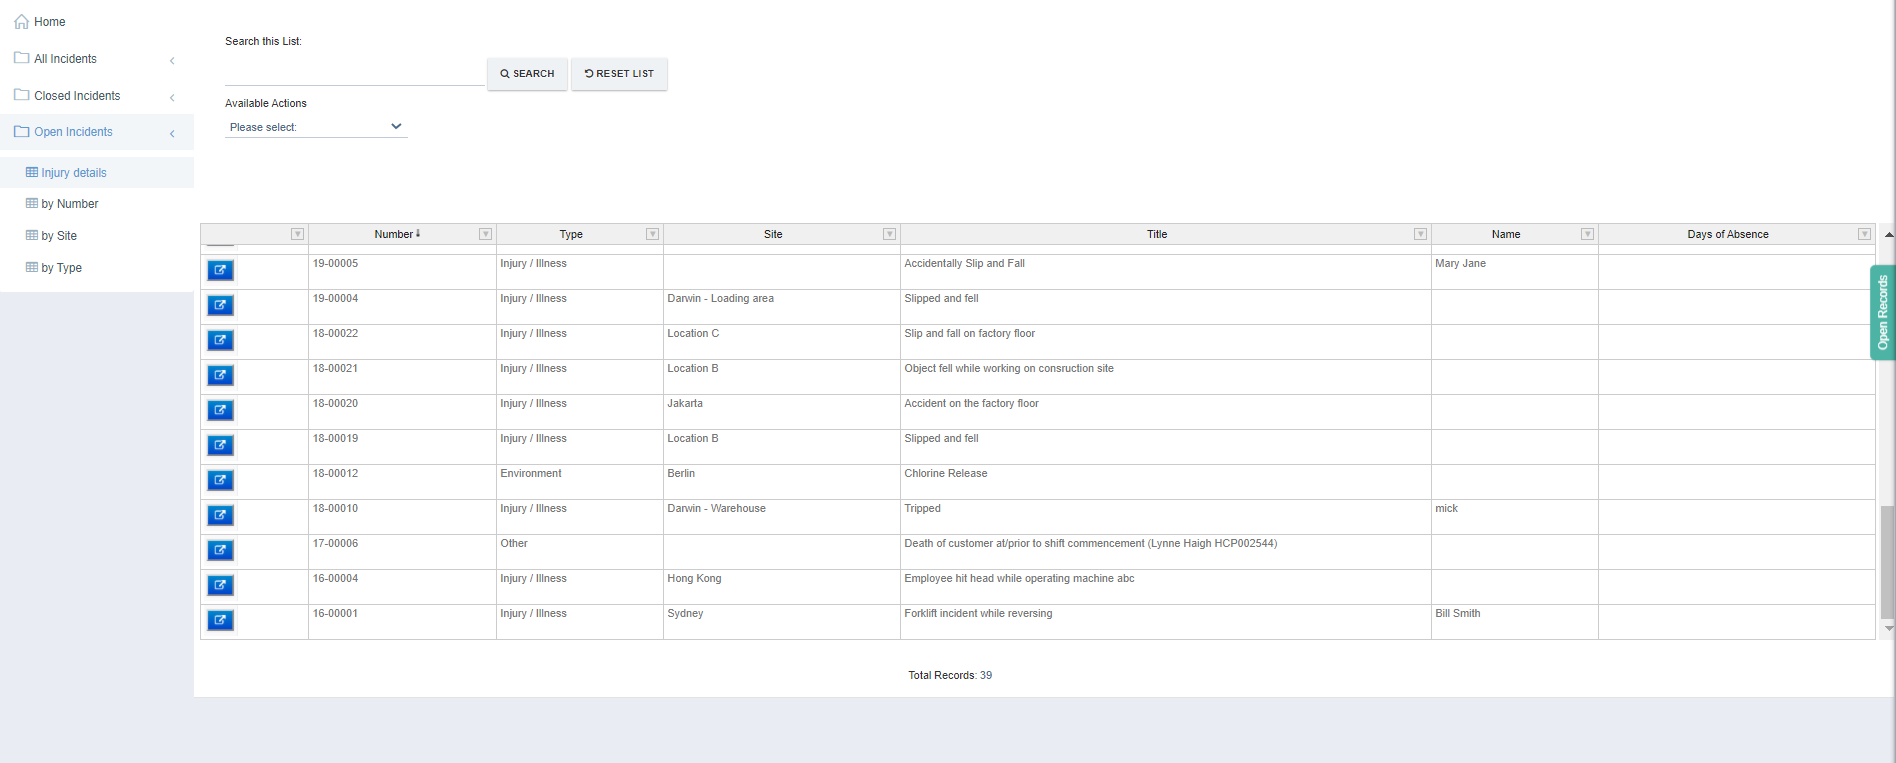
Task: Open record 19-00005 via its edit icon
Action: [x=220, y=270]
